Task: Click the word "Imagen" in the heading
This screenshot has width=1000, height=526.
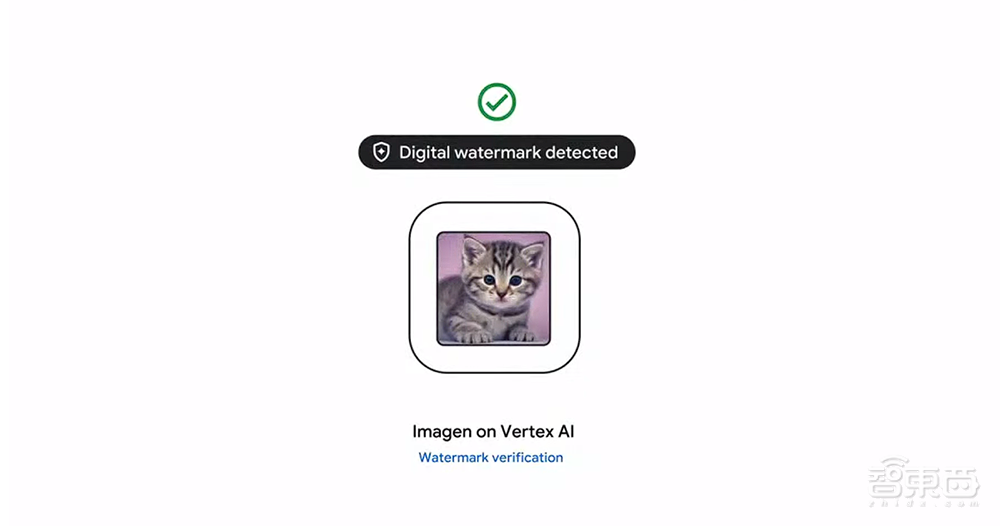Action: click(x=442, y=432)
